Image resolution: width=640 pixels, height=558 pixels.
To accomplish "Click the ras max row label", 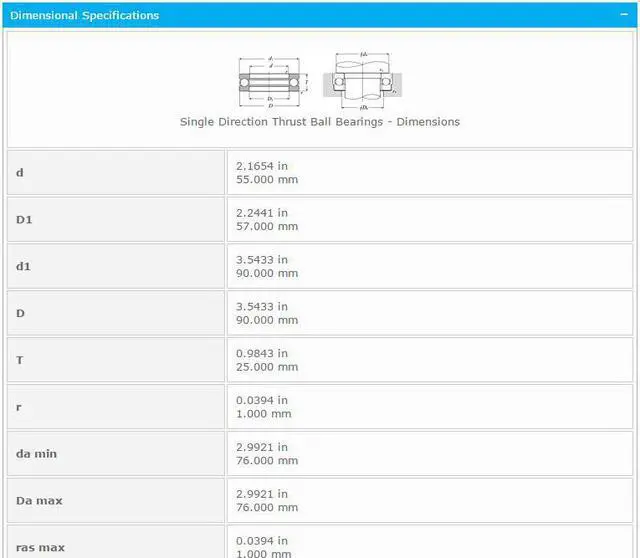I will pyautogui.click(x=40, y=547).
